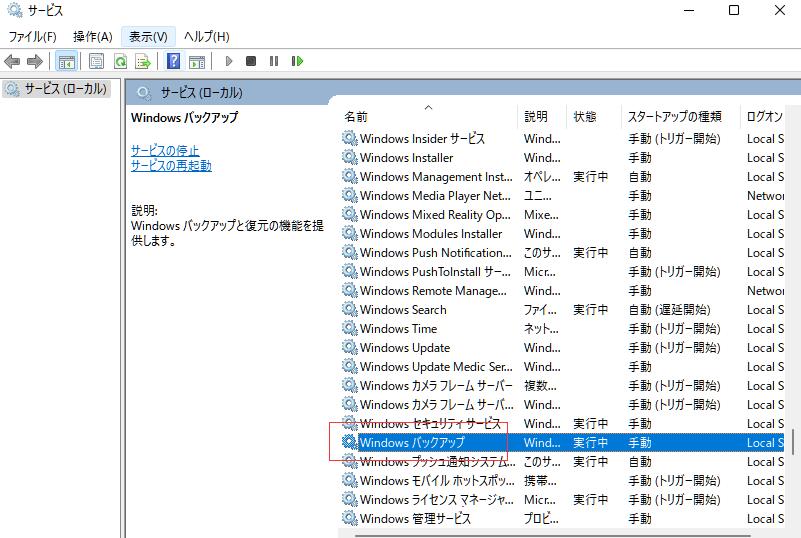
Task: Select Windows Update Medic Ser... row
Action: coord(562,367)
